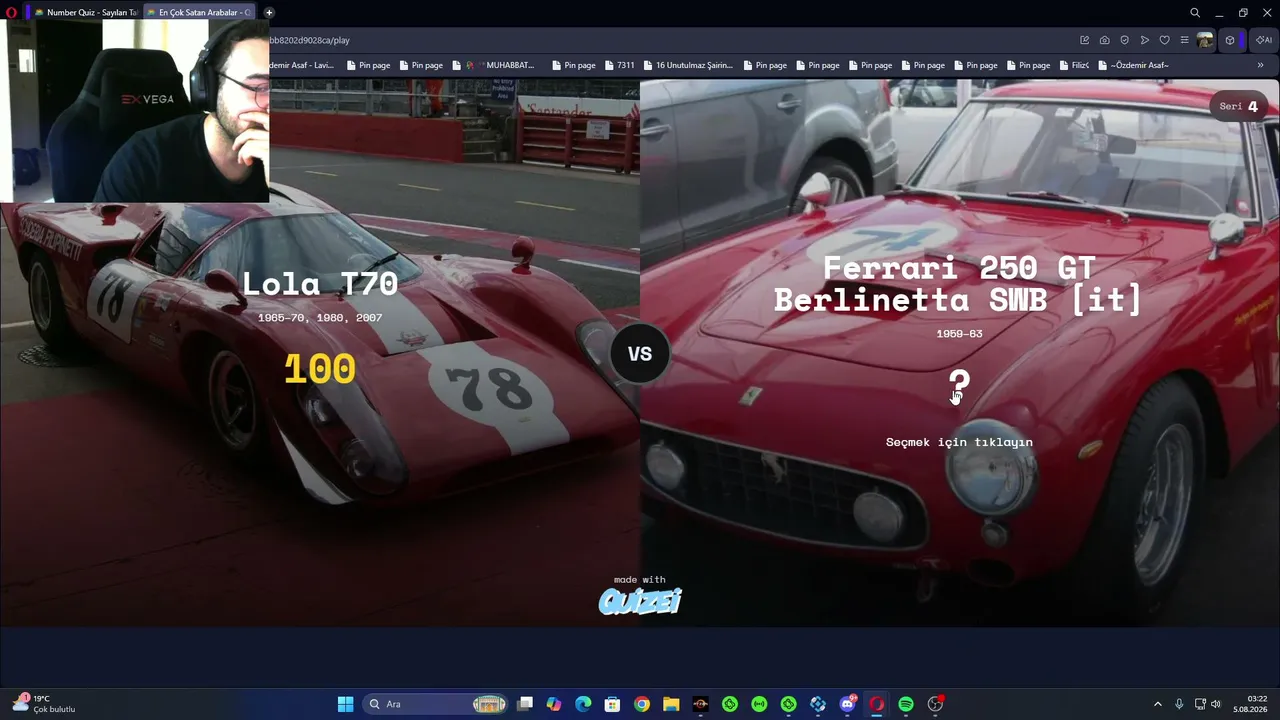This screenshot has width=1280, height=720.
Task: Click the microphone icon in system tray
Action: 1179,704
